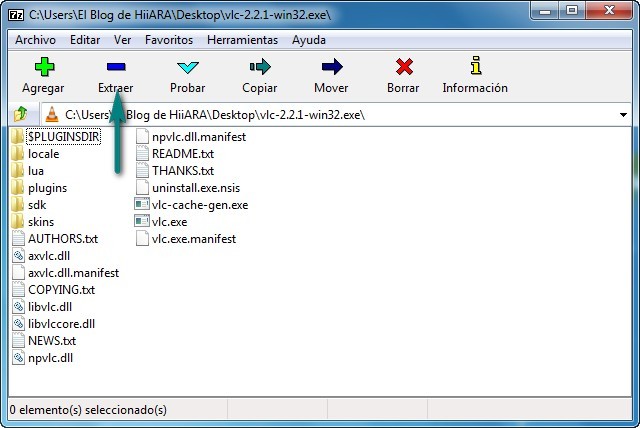Click the npvlc.dll file icon
Screen dimensions: 640x428
(x=18, y=358)
